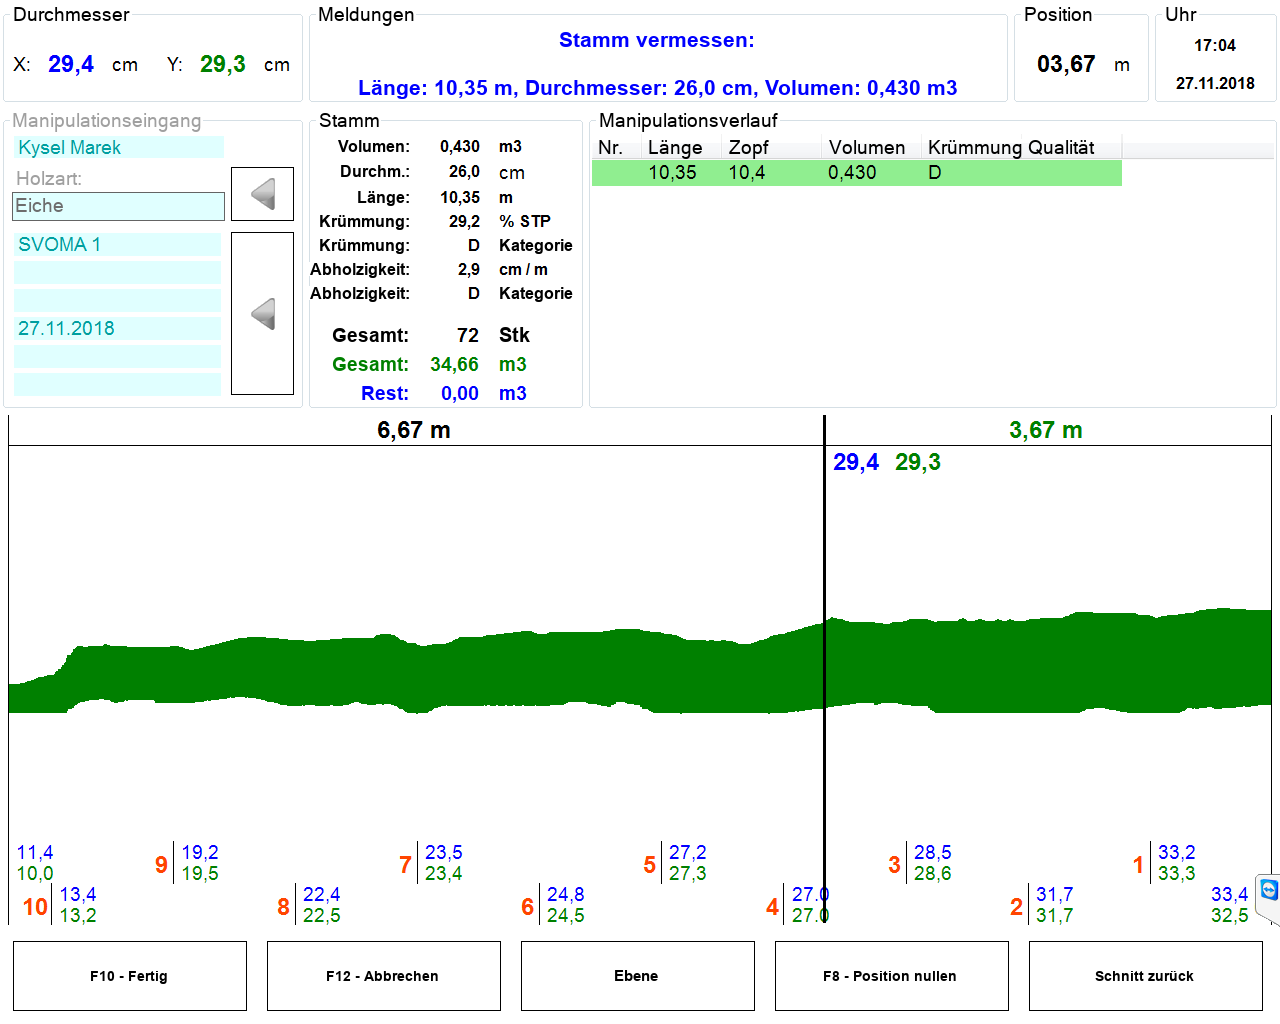
Task: Click the Krümmung Qualität column header
Action: point(1011,148)
